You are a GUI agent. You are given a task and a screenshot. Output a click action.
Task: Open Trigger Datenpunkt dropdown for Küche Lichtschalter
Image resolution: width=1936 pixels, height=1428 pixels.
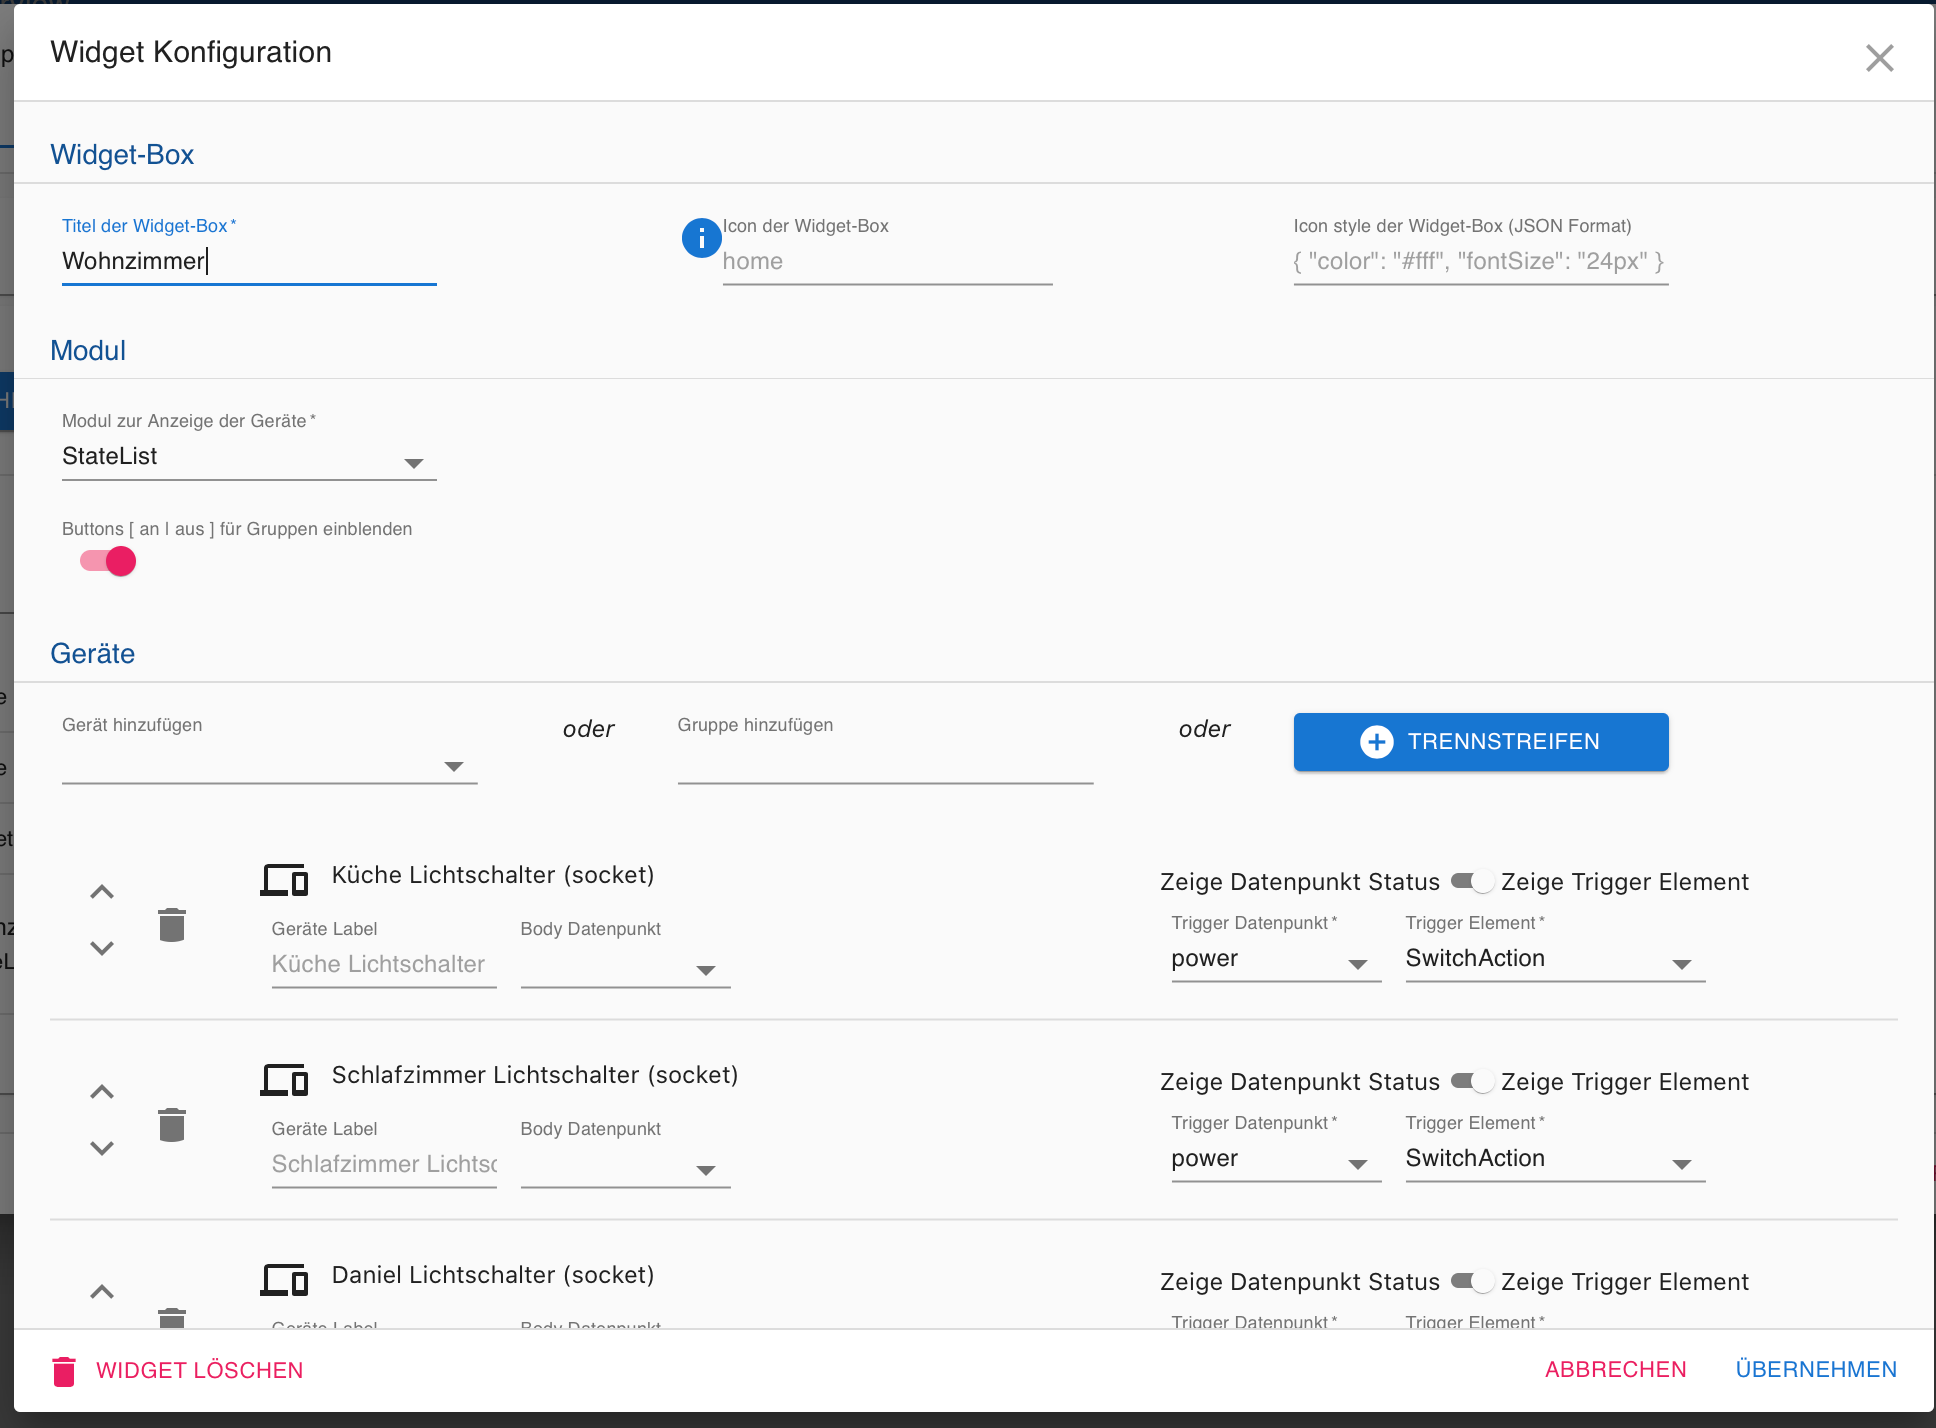1276,960
